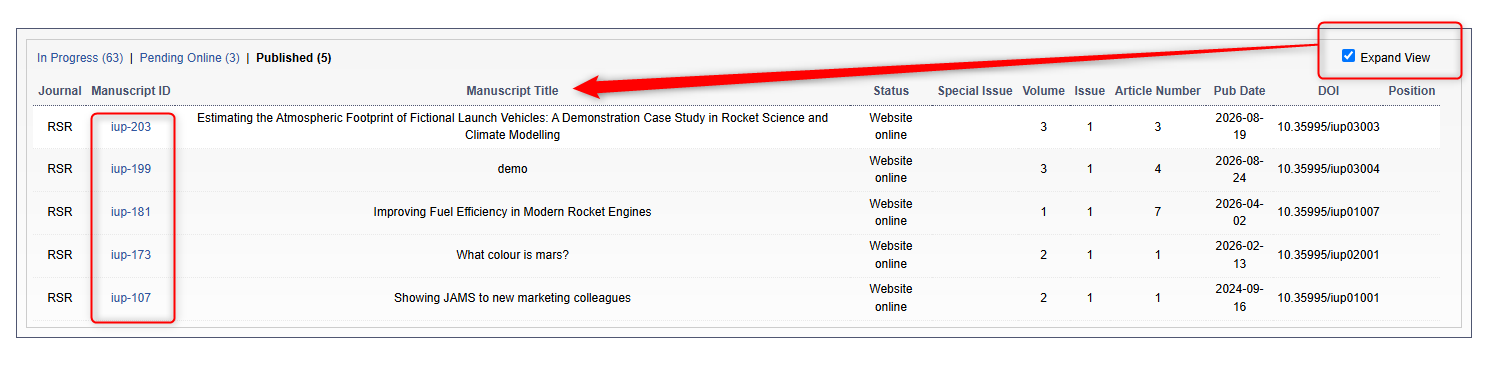Click the Volume column header
This screenshot has width=1504, height=386.
click(1043, 91)
